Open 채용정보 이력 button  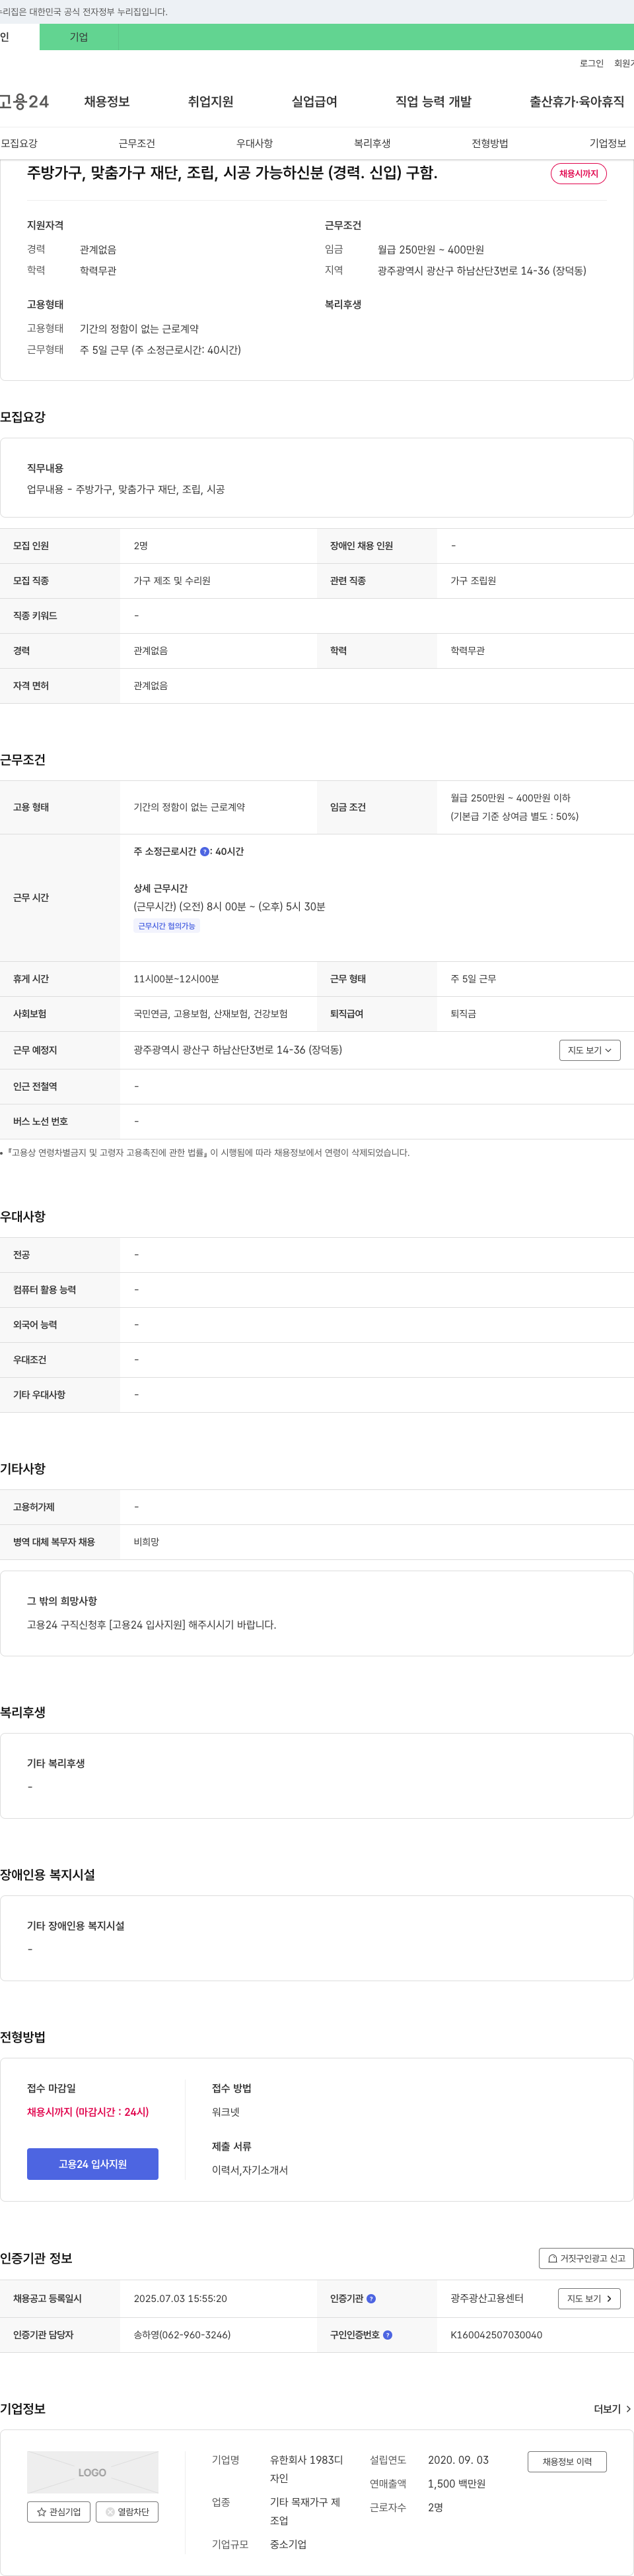pos(567,2461)
